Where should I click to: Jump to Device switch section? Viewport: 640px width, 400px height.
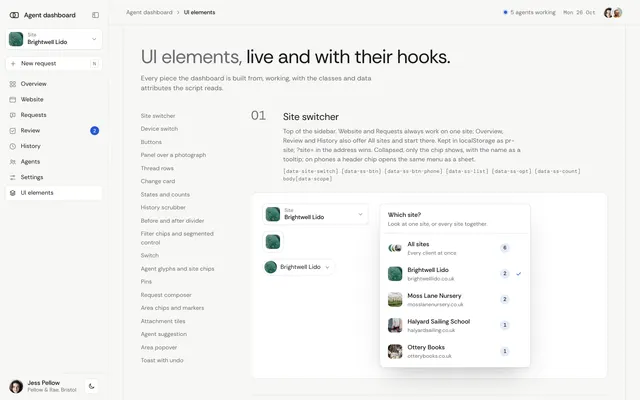click(159, 129)
